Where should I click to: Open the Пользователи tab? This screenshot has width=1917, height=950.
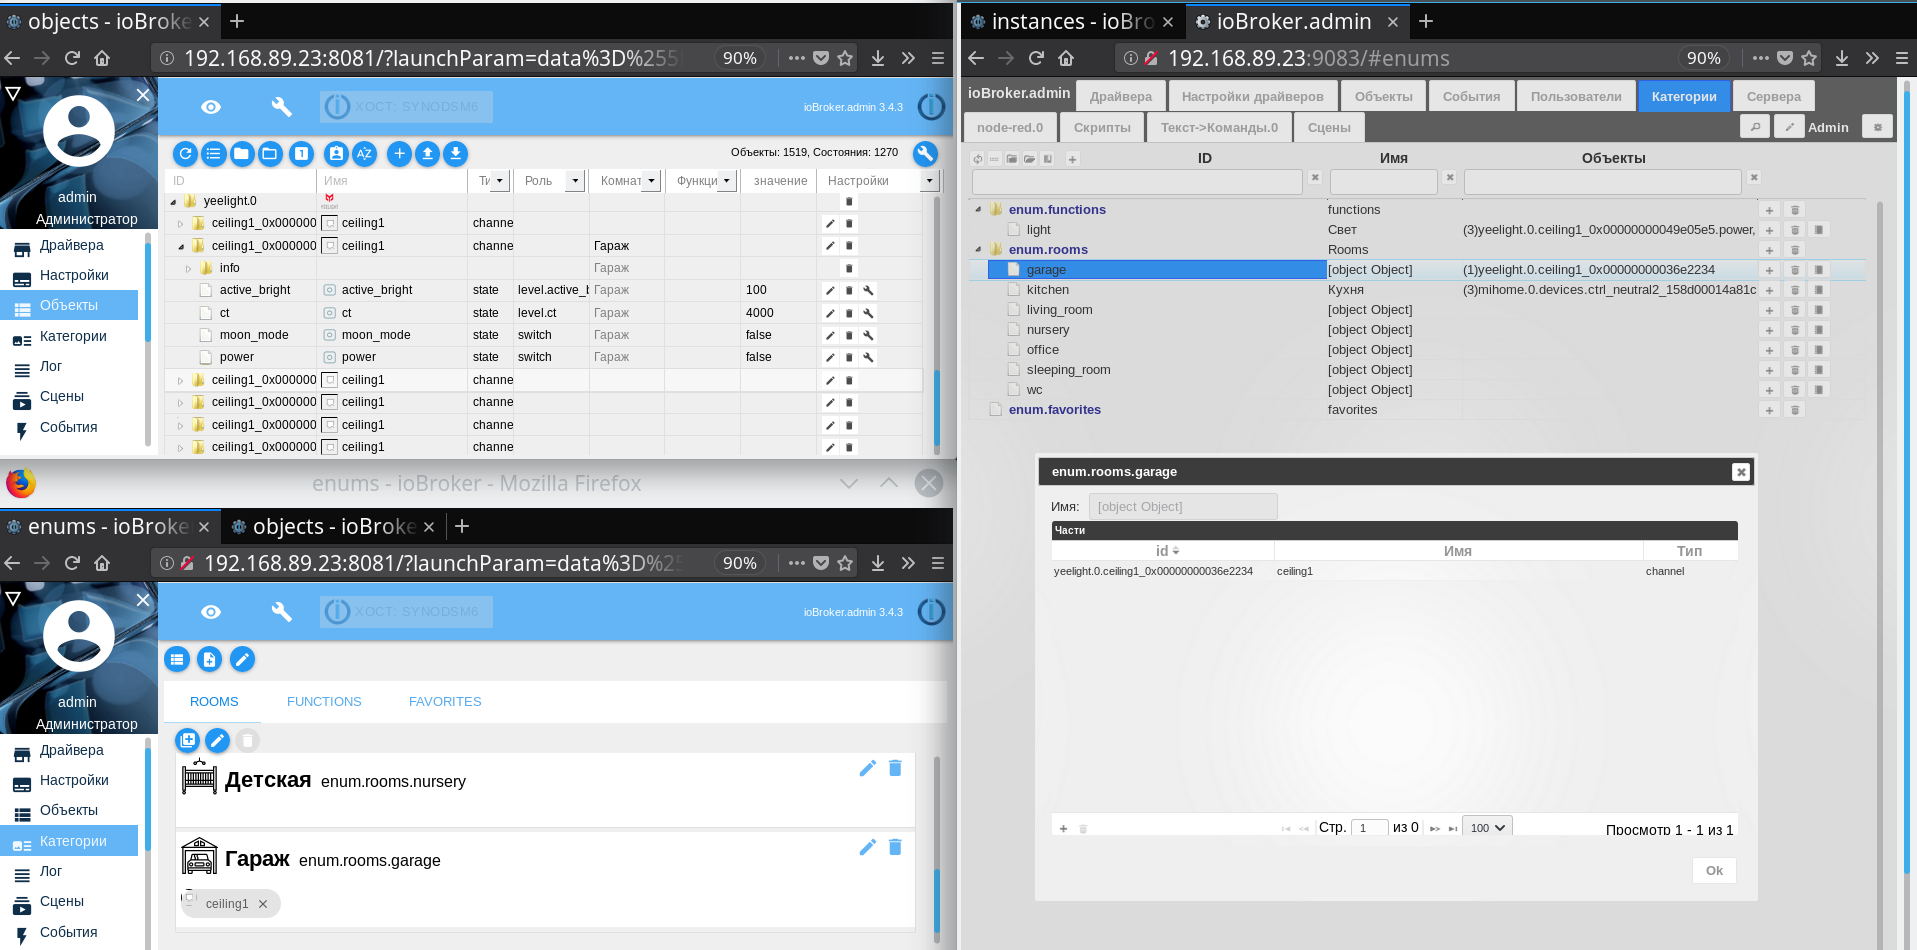[1576, 96]
